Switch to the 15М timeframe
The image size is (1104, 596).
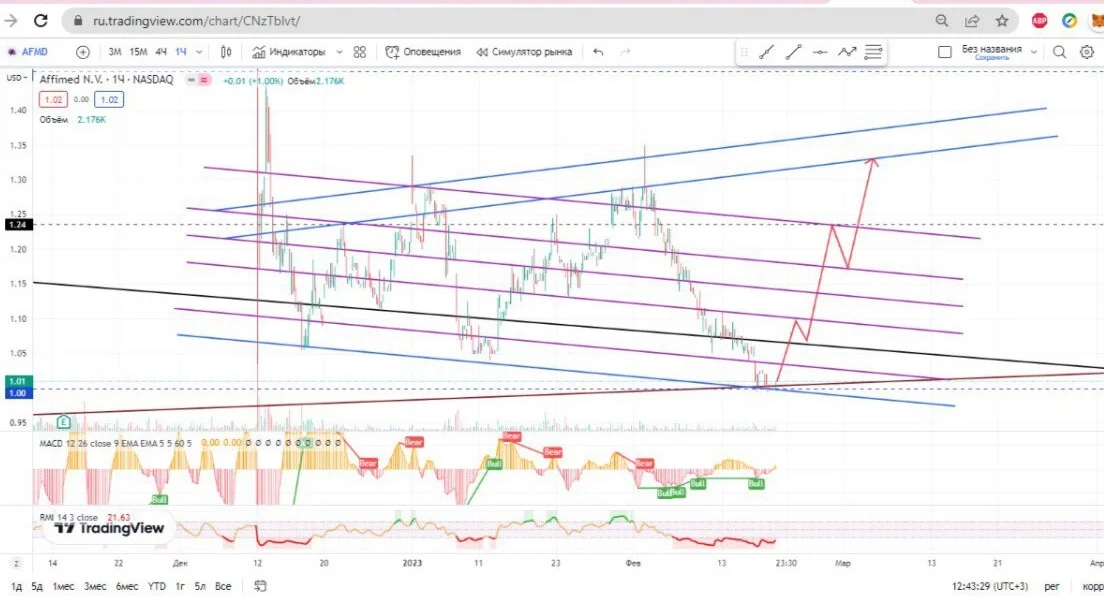pyautogui.click(x=139, y=51)
